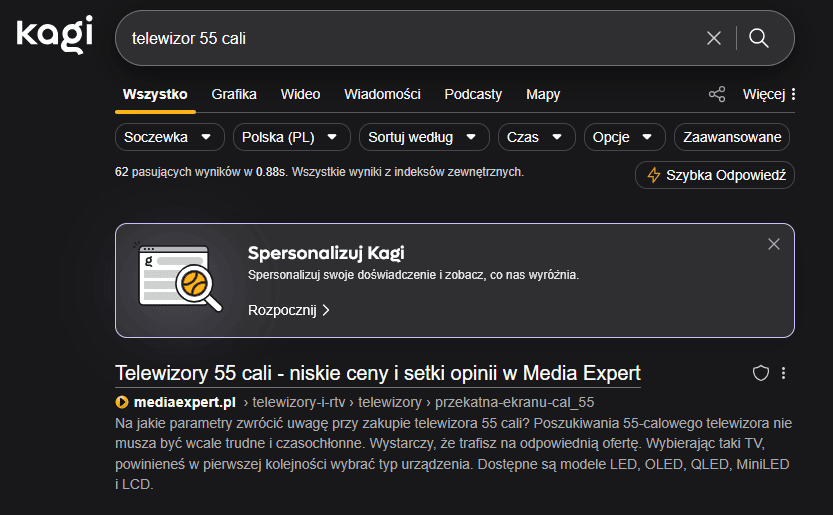Switch to the Wideo tab

[x=300, y=94]
